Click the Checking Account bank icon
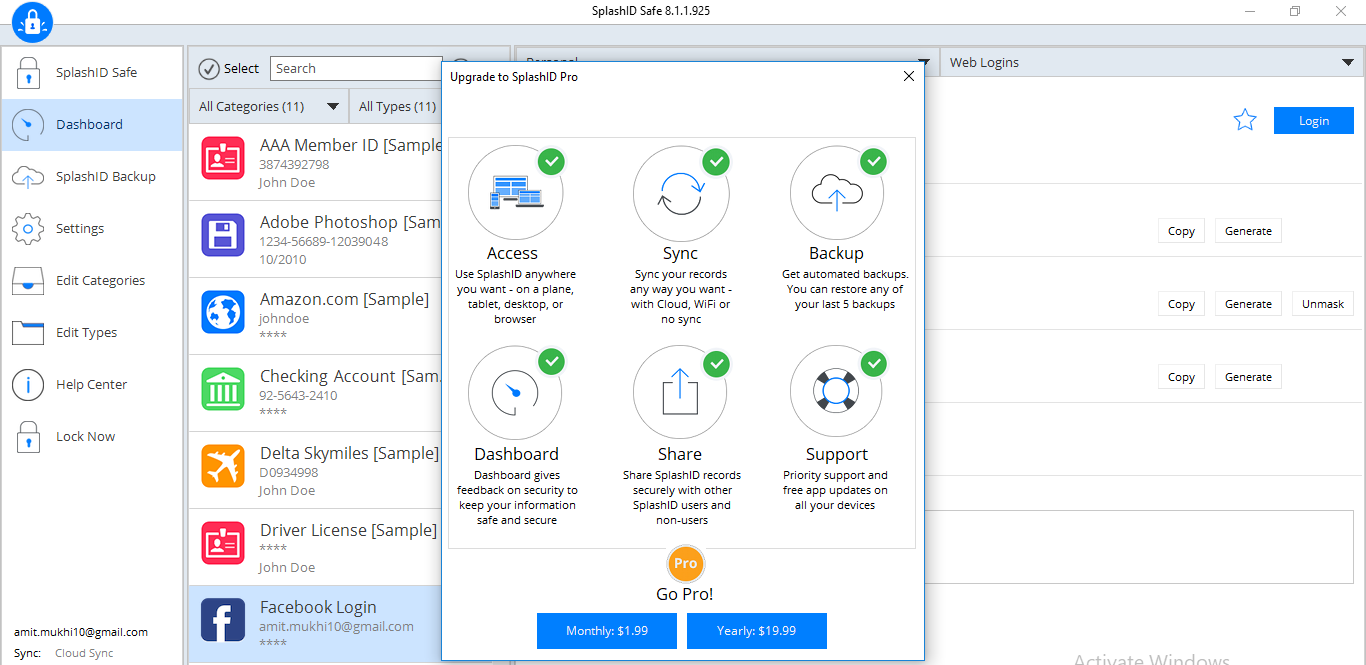 coord(223,388)
